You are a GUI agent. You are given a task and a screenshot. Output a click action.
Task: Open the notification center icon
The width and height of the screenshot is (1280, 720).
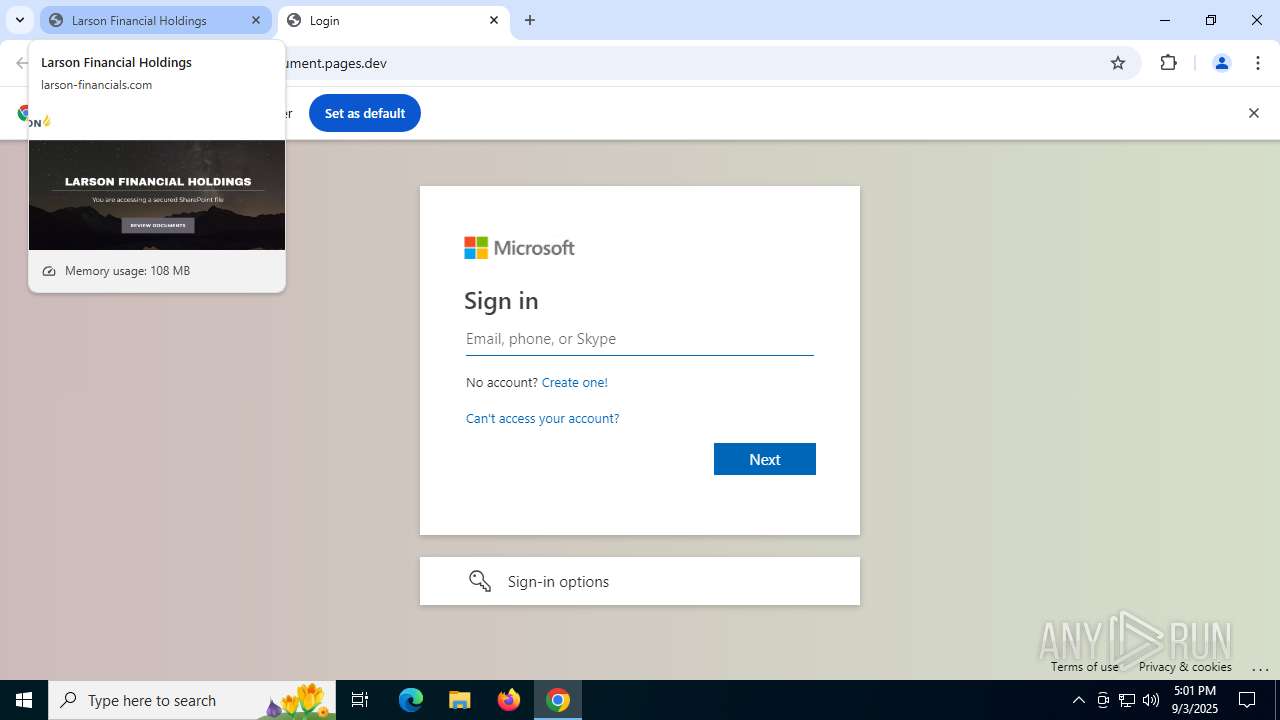click(1247, 700)
